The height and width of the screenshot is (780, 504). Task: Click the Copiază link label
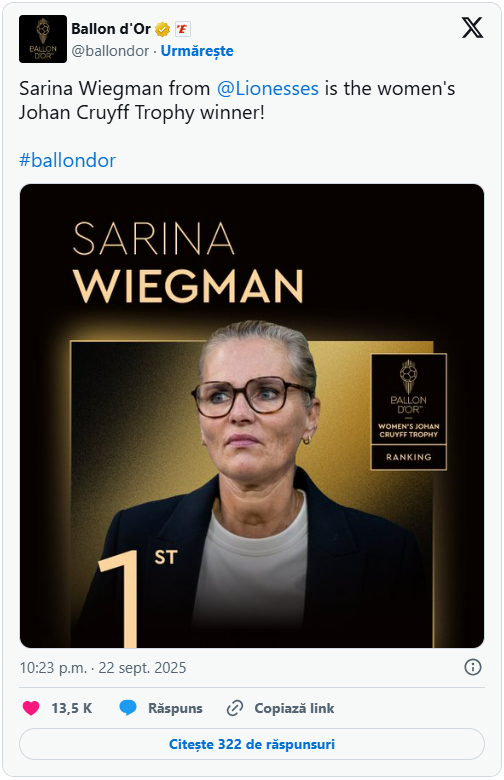[294, 708]
